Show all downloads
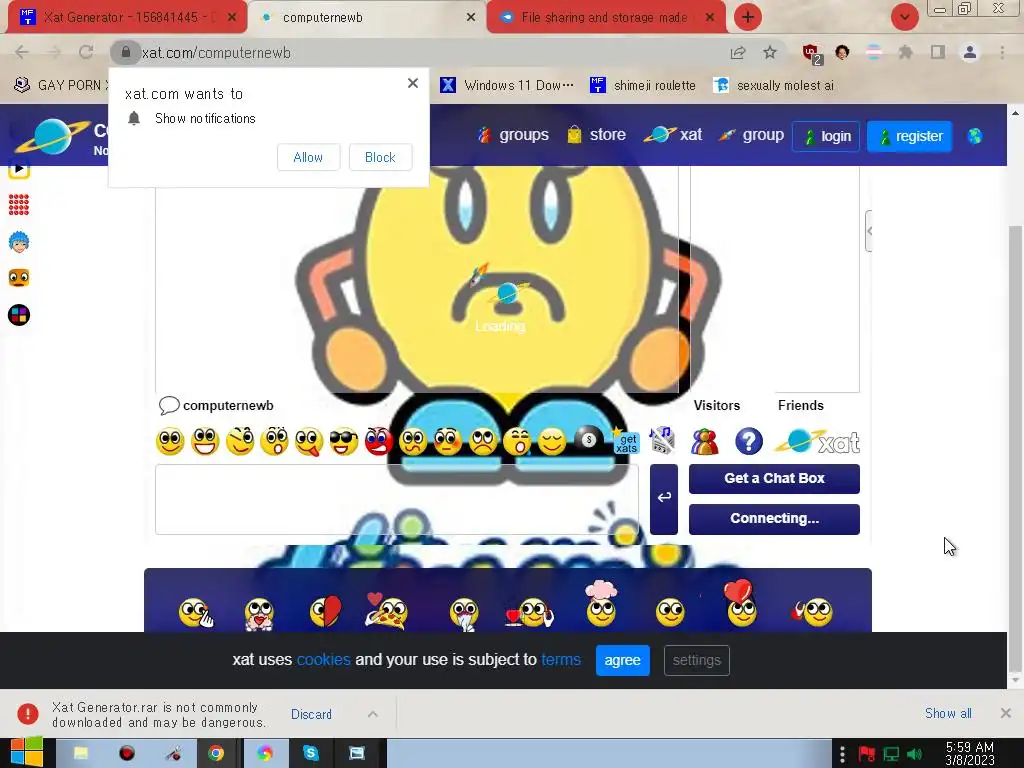Screen dimensions: 1024x768 (948, 713)
